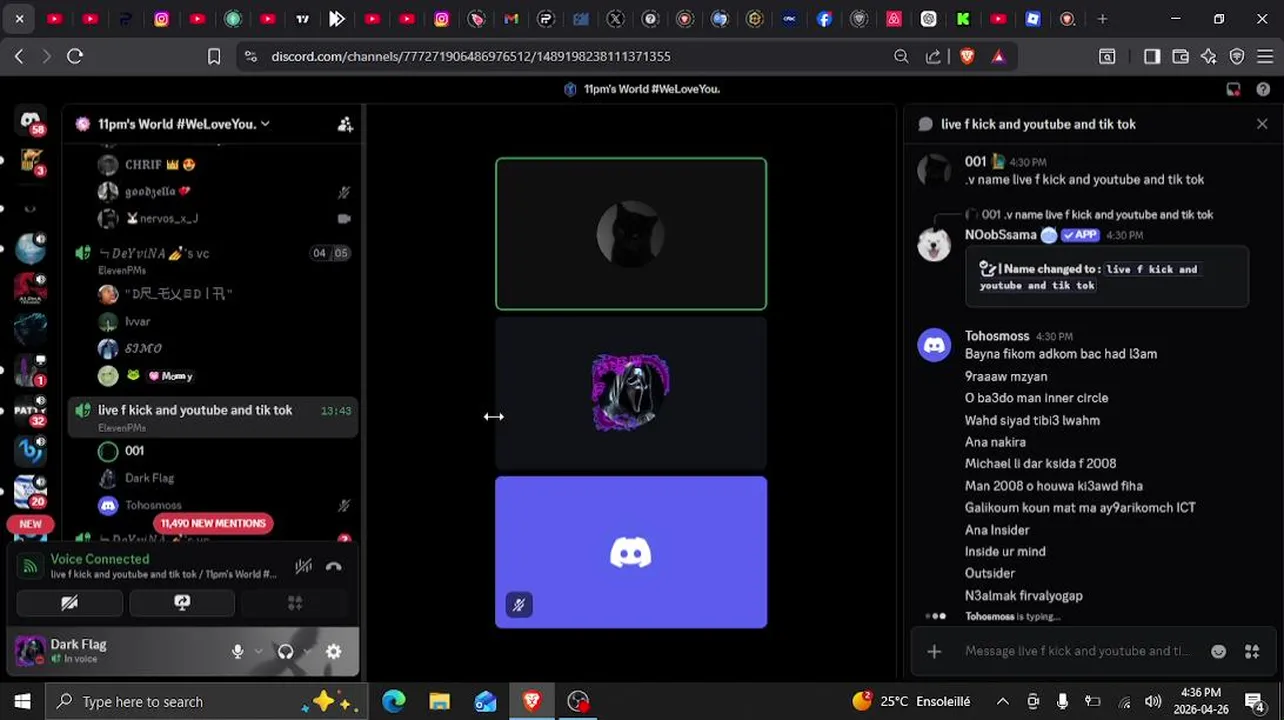Viewport: 1284px width, 720px height.
Task: Open Brave VPN shield icon
Action: [1237, 57]
